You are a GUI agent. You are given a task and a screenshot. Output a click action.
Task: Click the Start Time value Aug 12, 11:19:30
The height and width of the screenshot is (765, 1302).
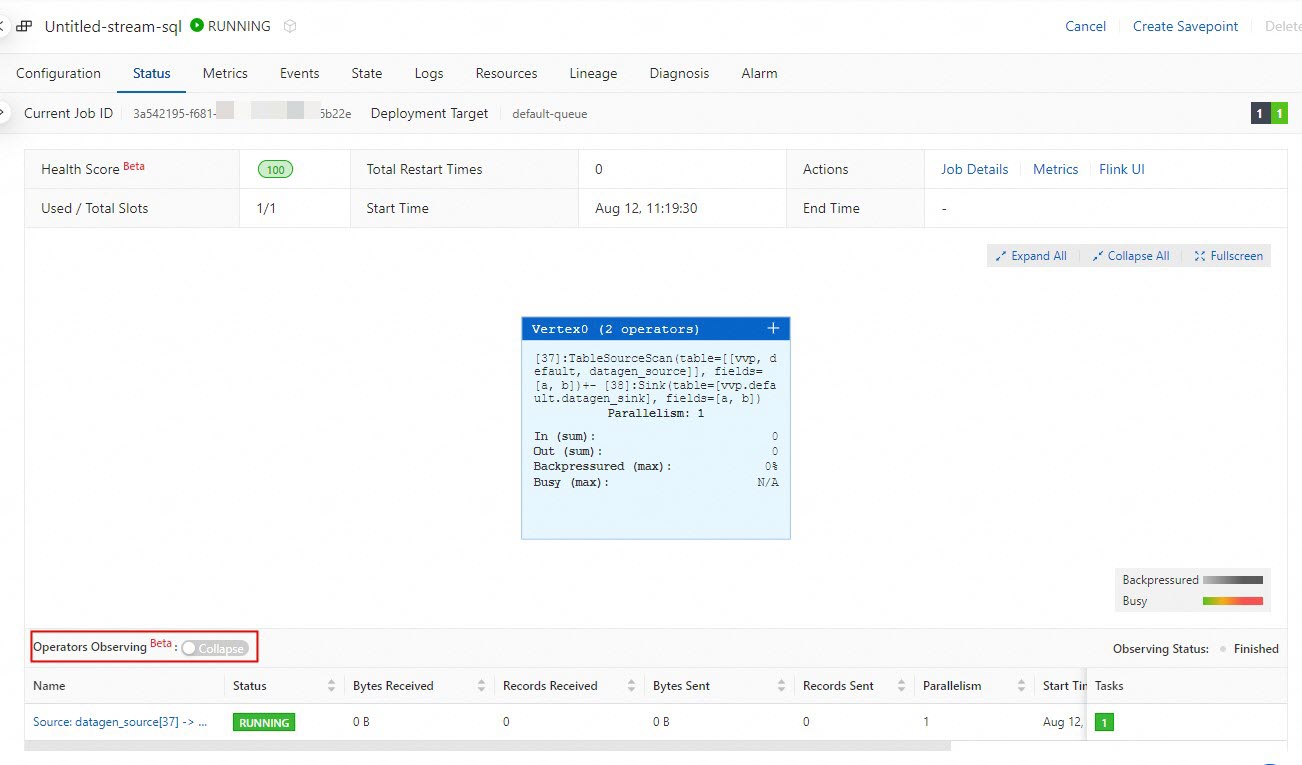[x=646, y=208]
